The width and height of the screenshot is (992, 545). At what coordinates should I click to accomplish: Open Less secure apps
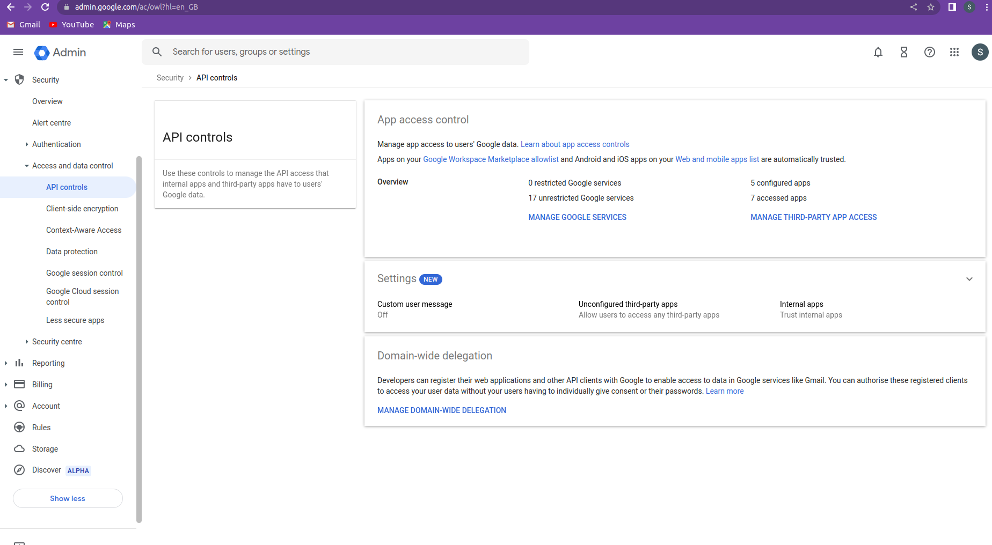tap(75, 320)
